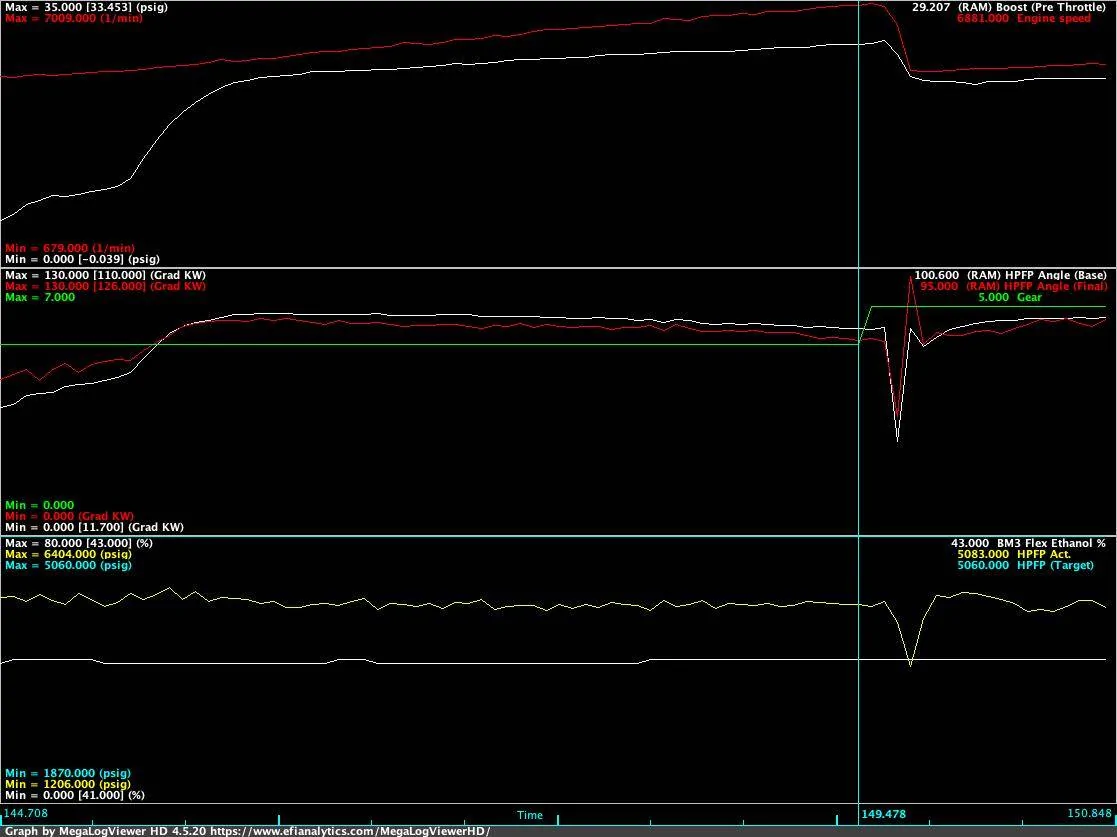Click Min = 0.000 [41.000] (%) value
Viewport: 1117px width, 837px height.
click(x=75, y=795)
